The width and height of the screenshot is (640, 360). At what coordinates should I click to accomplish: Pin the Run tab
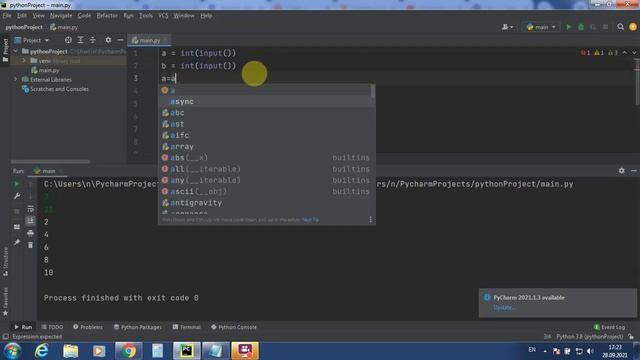(x=17, y=242)
